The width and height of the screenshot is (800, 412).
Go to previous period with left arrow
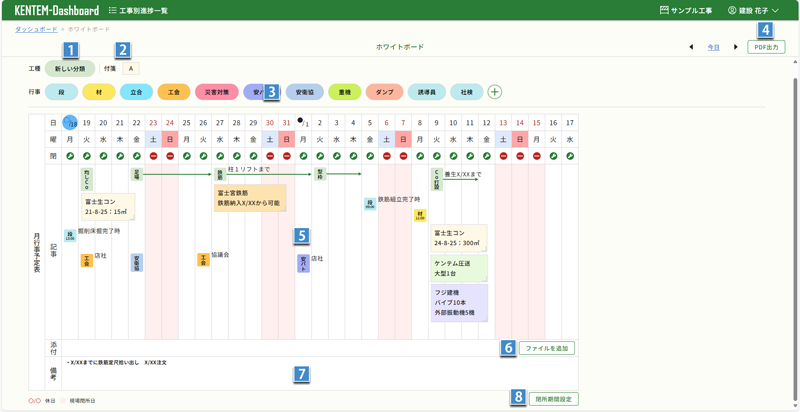click(691, 47)
